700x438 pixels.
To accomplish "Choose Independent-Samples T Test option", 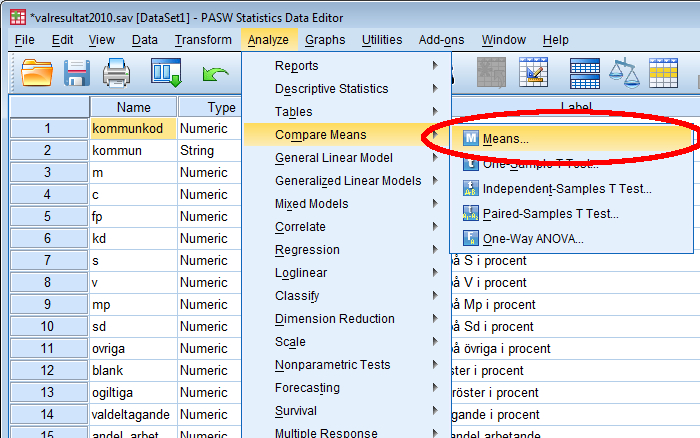I will coord(566,188).
